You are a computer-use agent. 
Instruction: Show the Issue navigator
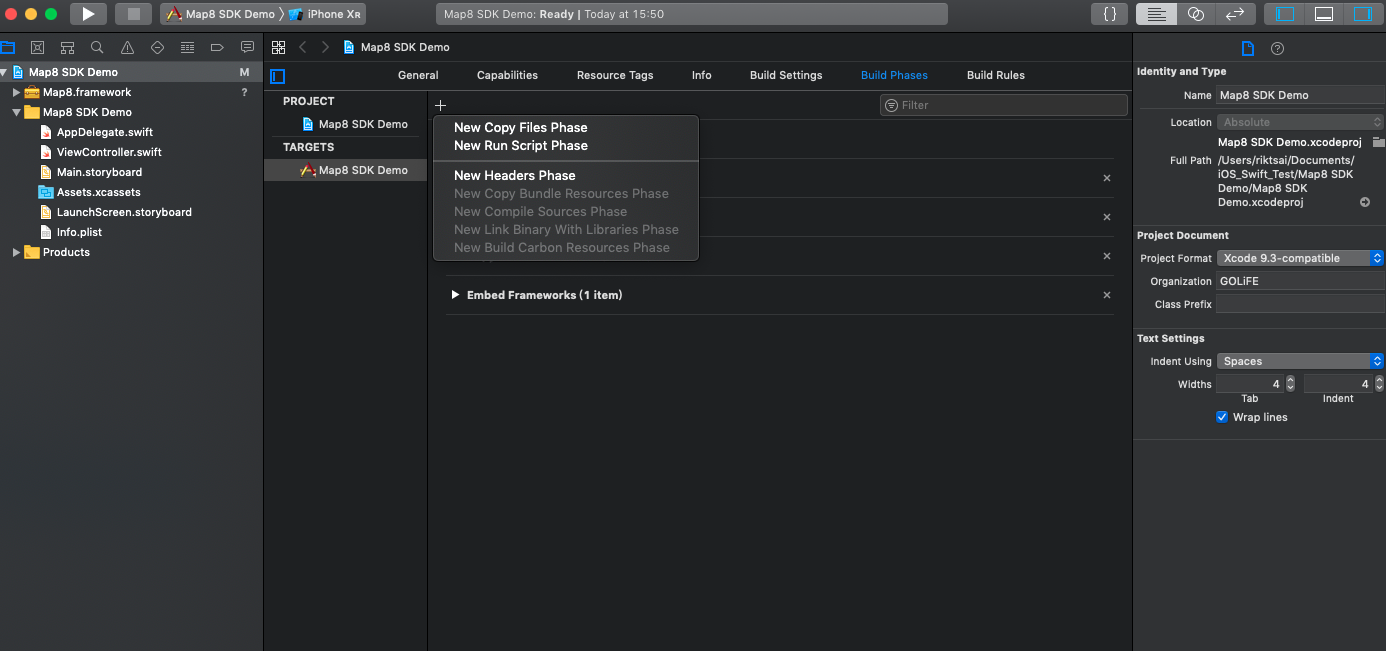pos(127,47)
